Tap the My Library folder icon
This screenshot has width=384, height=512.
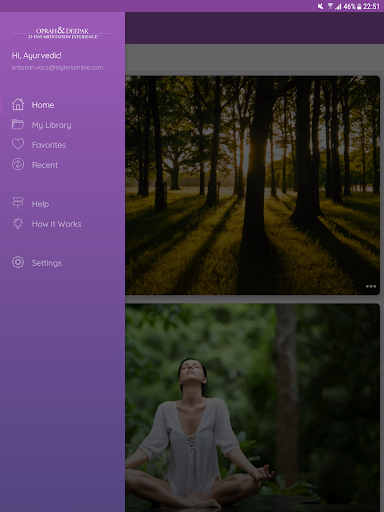pos(18,124)
